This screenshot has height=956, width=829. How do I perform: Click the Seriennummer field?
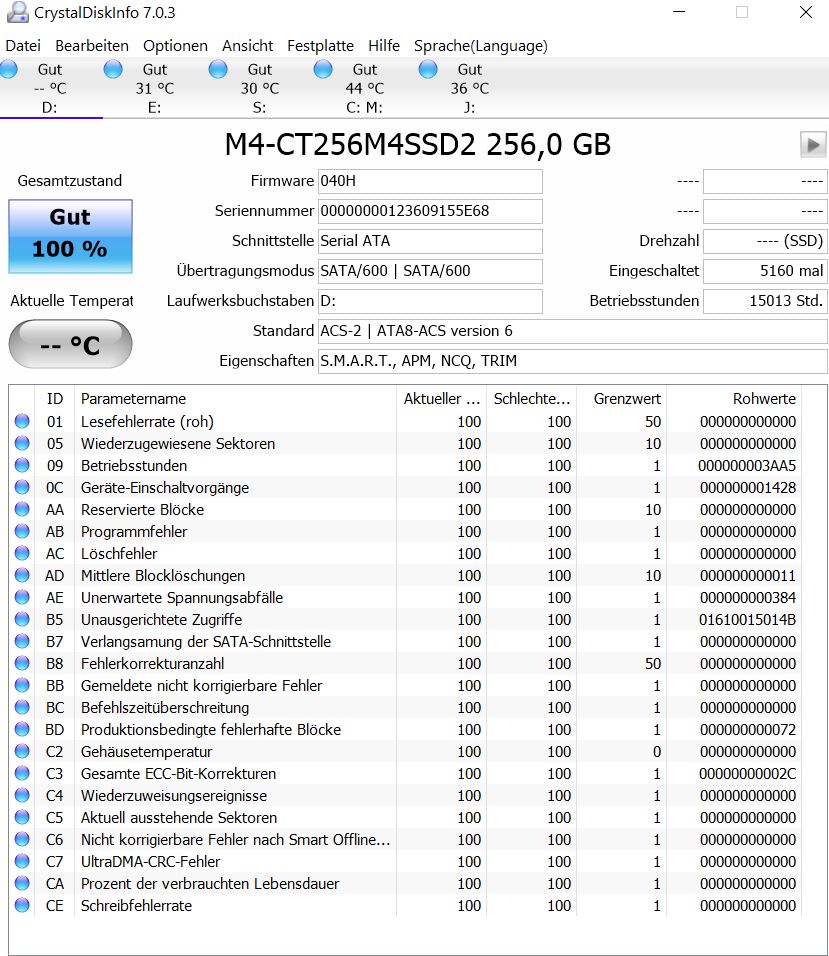tap(430, 211)
